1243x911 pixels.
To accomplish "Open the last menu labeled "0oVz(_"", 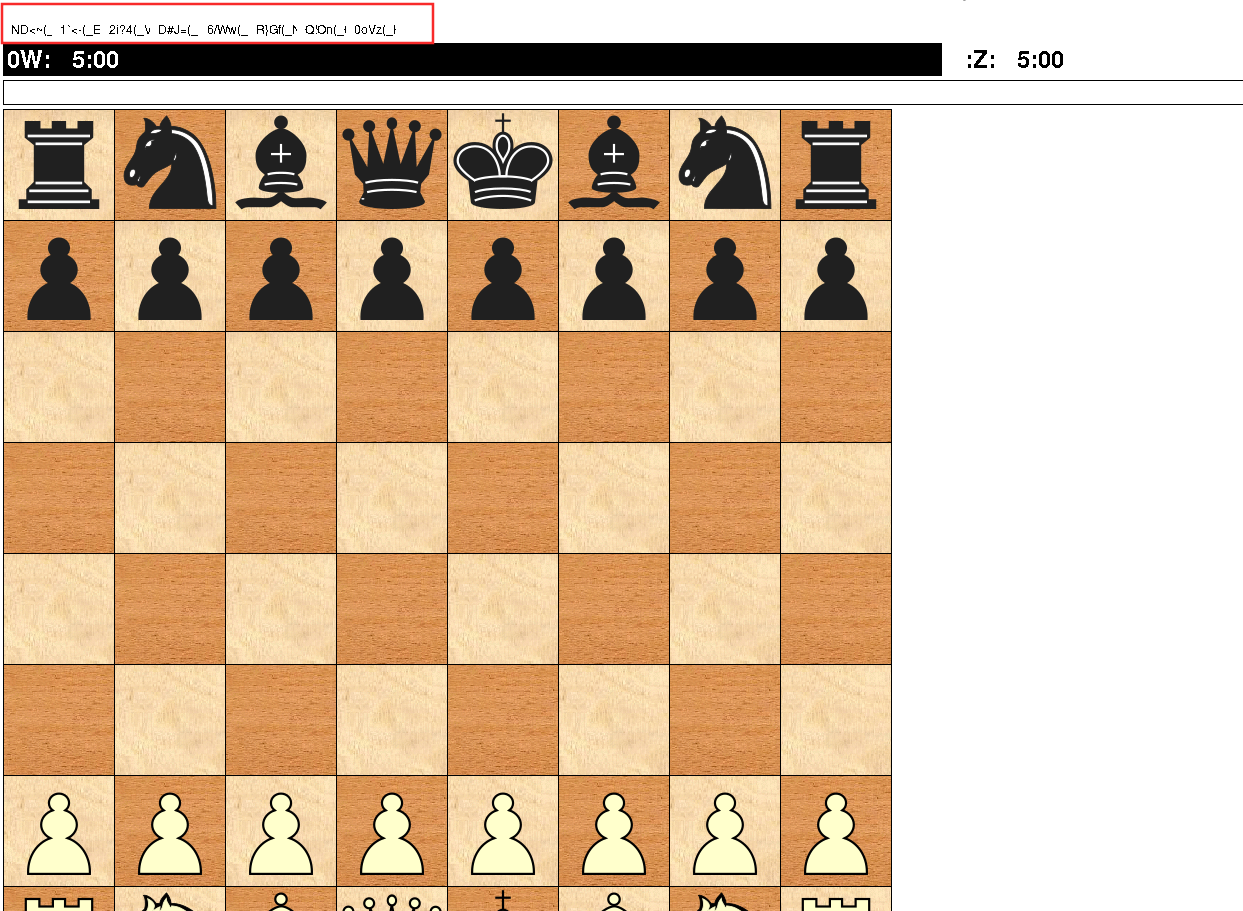I will click(x=374, y=30).
